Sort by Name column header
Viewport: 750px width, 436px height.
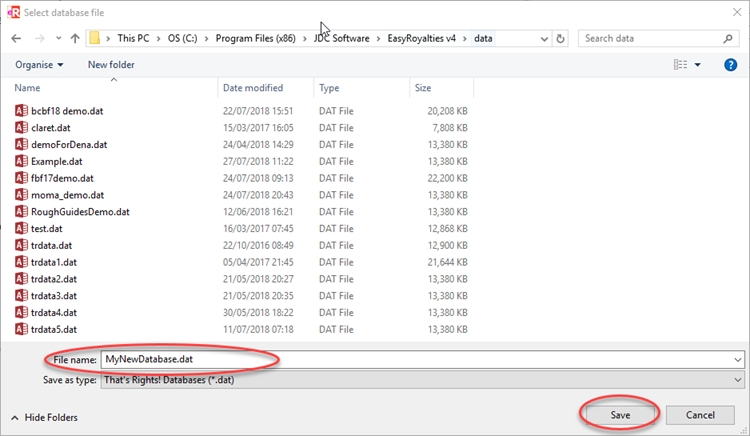coord(27,88)
